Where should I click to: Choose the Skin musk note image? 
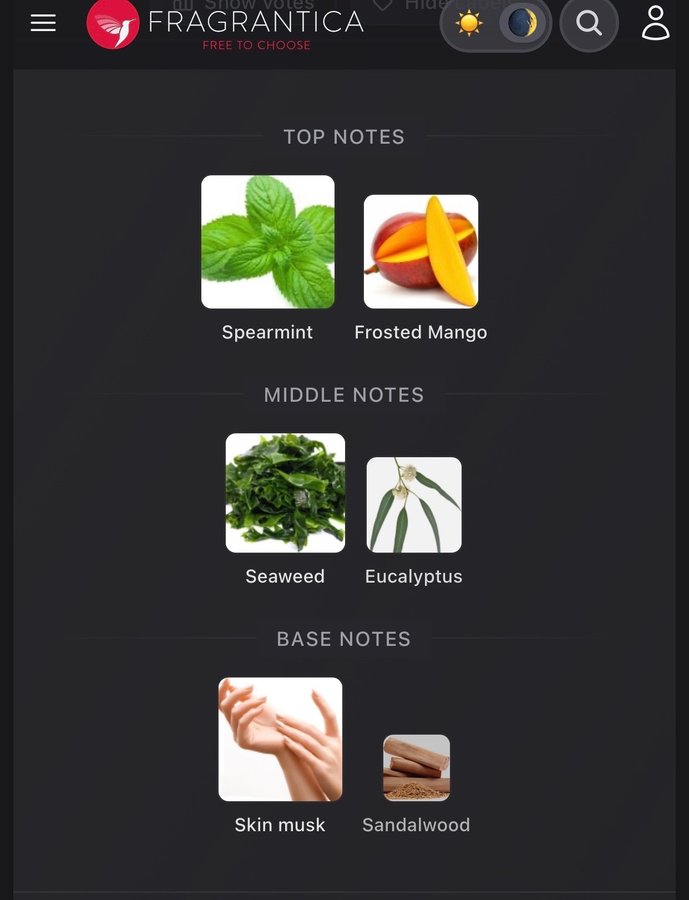tap(280, 739)
